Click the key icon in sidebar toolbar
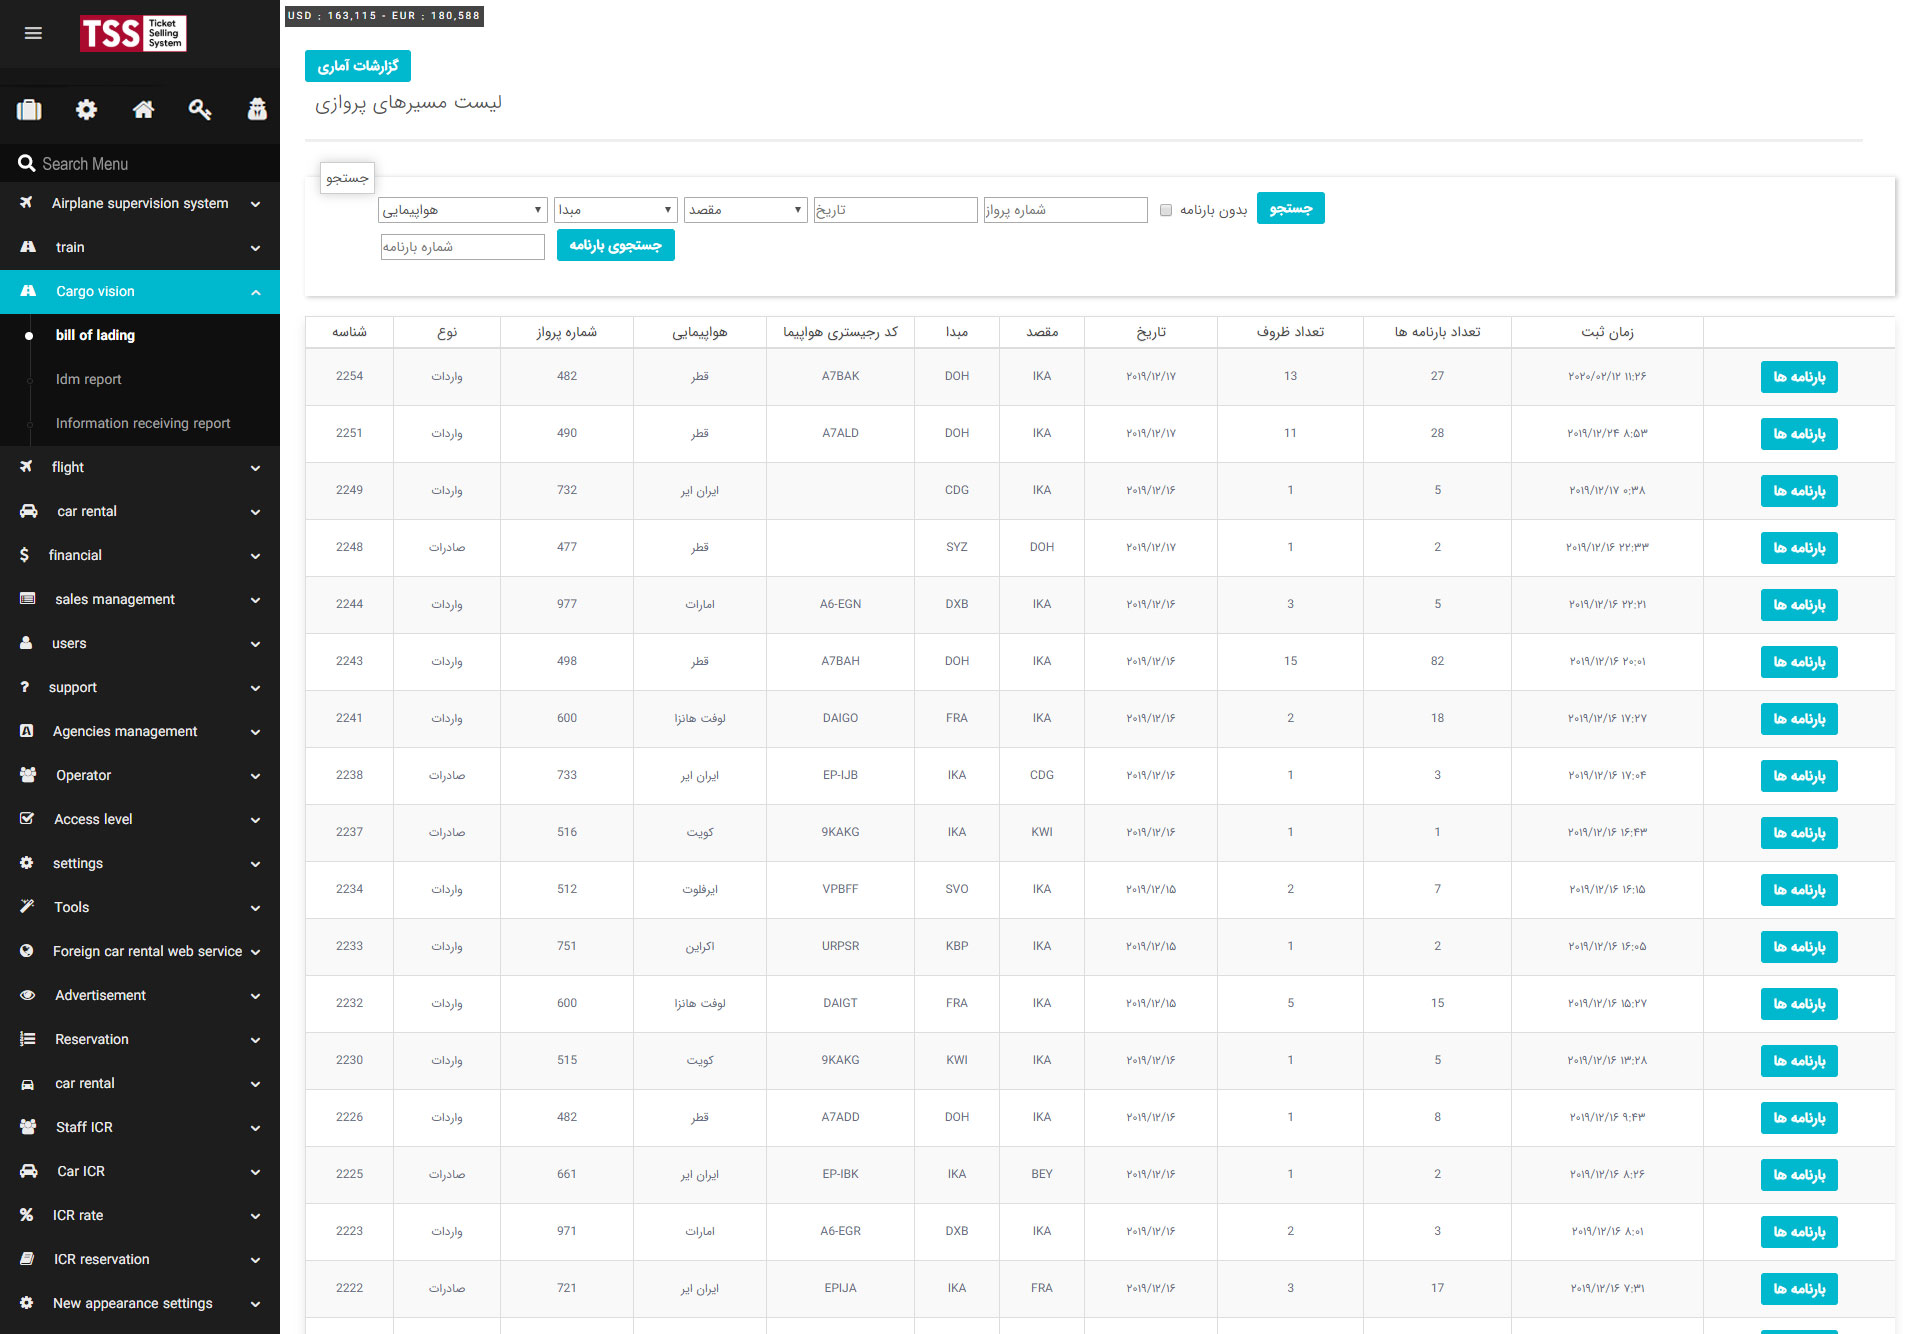Viewport: 1920px width, 1334px height. [200, 110]
